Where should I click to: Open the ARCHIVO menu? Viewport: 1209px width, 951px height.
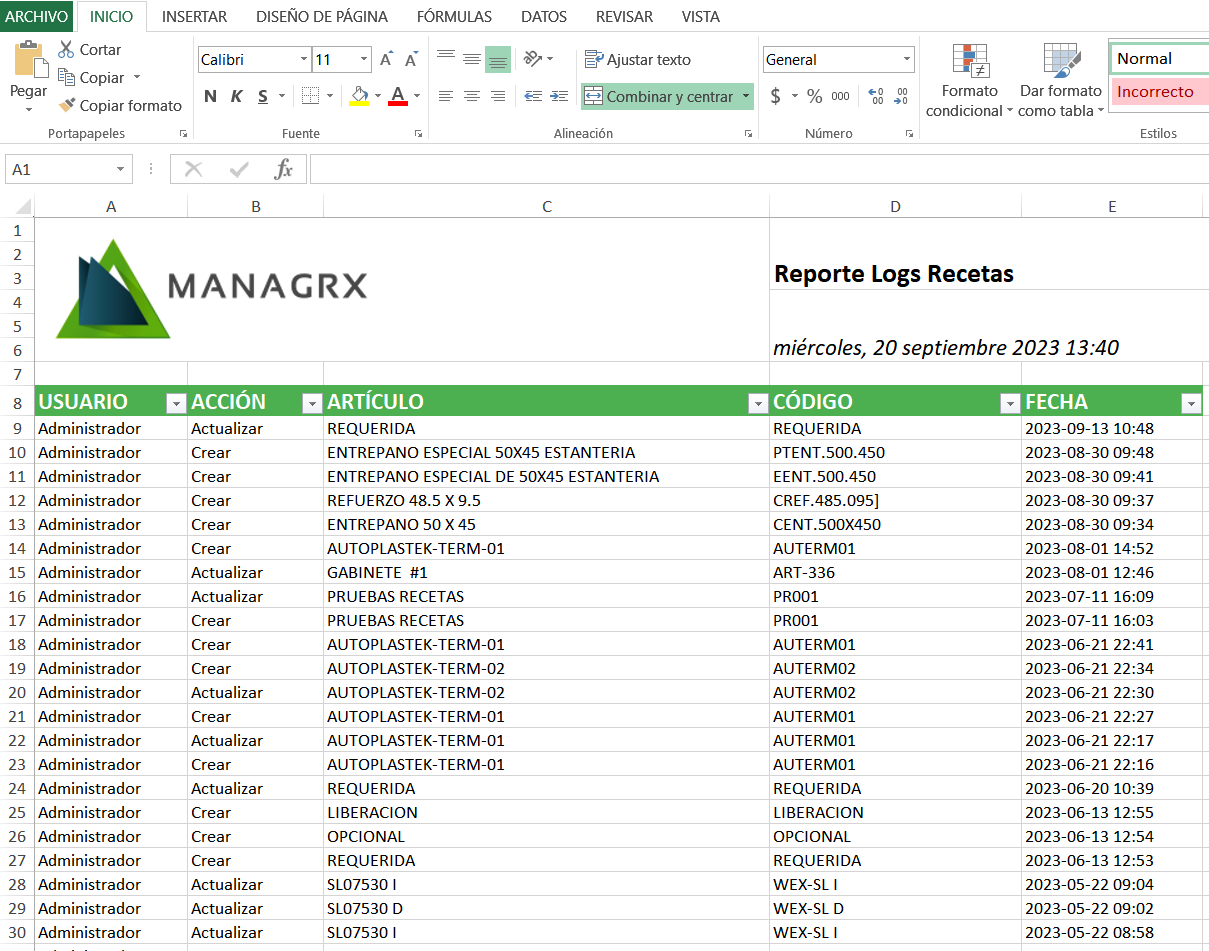37,16
